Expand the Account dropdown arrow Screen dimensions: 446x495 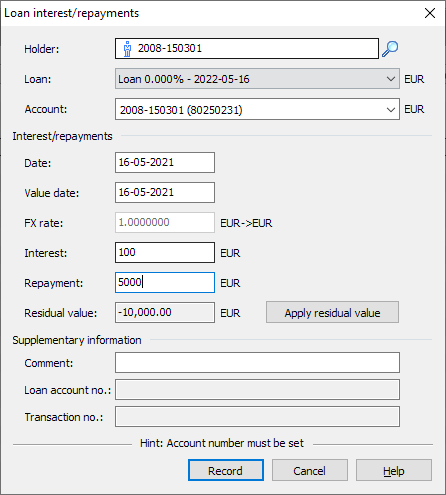pos(391,109)
